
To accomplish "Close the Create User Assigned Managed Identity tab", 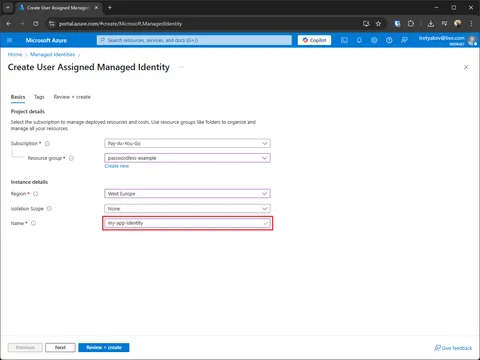I will point(96,7).
